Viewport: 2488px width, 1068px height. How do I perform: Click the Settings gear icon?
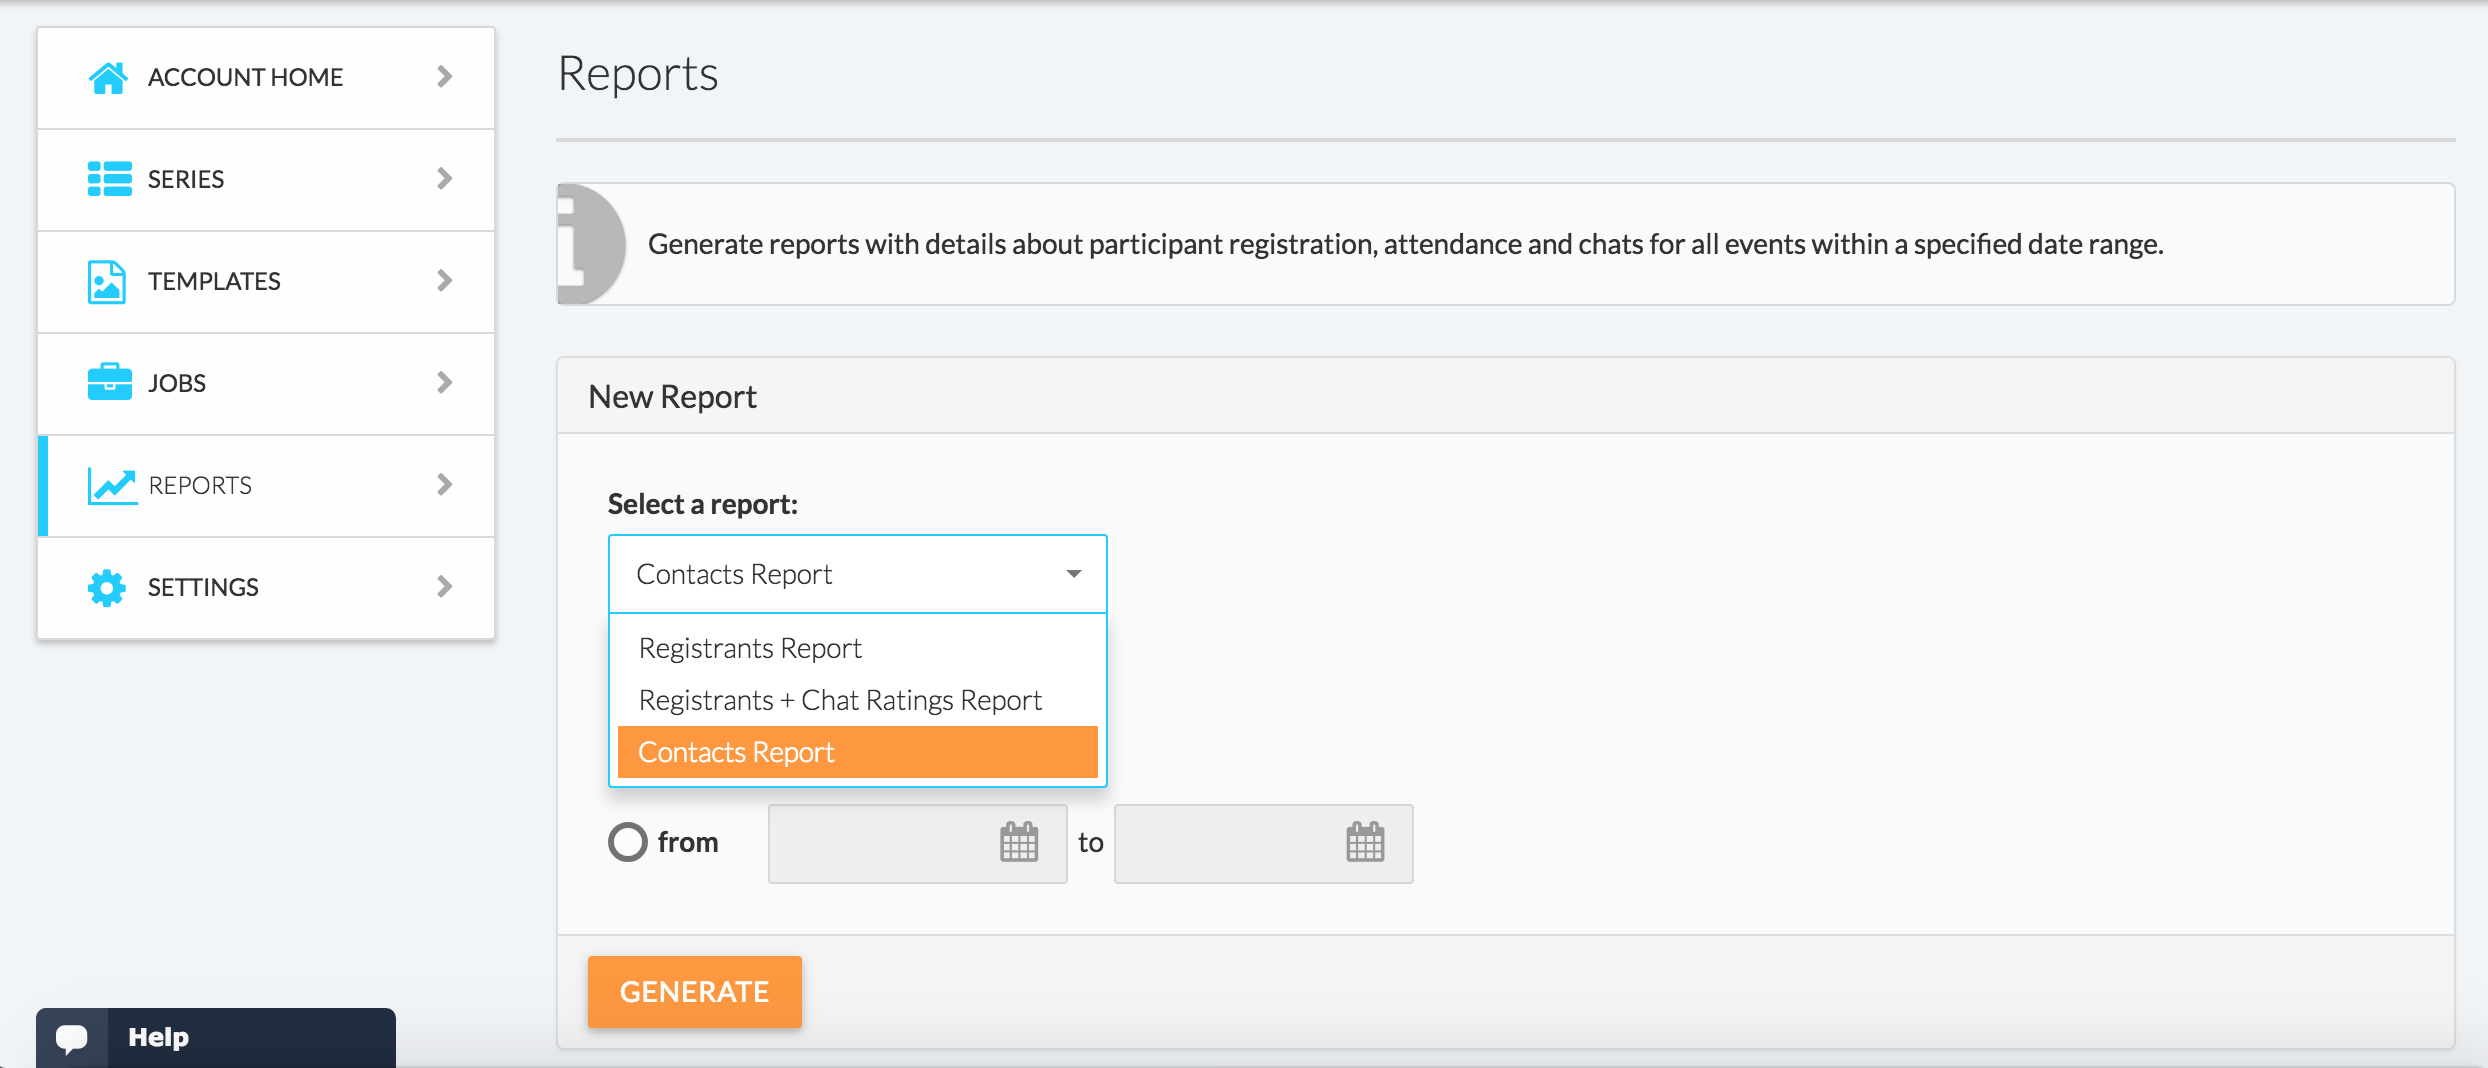coord(107,587)
